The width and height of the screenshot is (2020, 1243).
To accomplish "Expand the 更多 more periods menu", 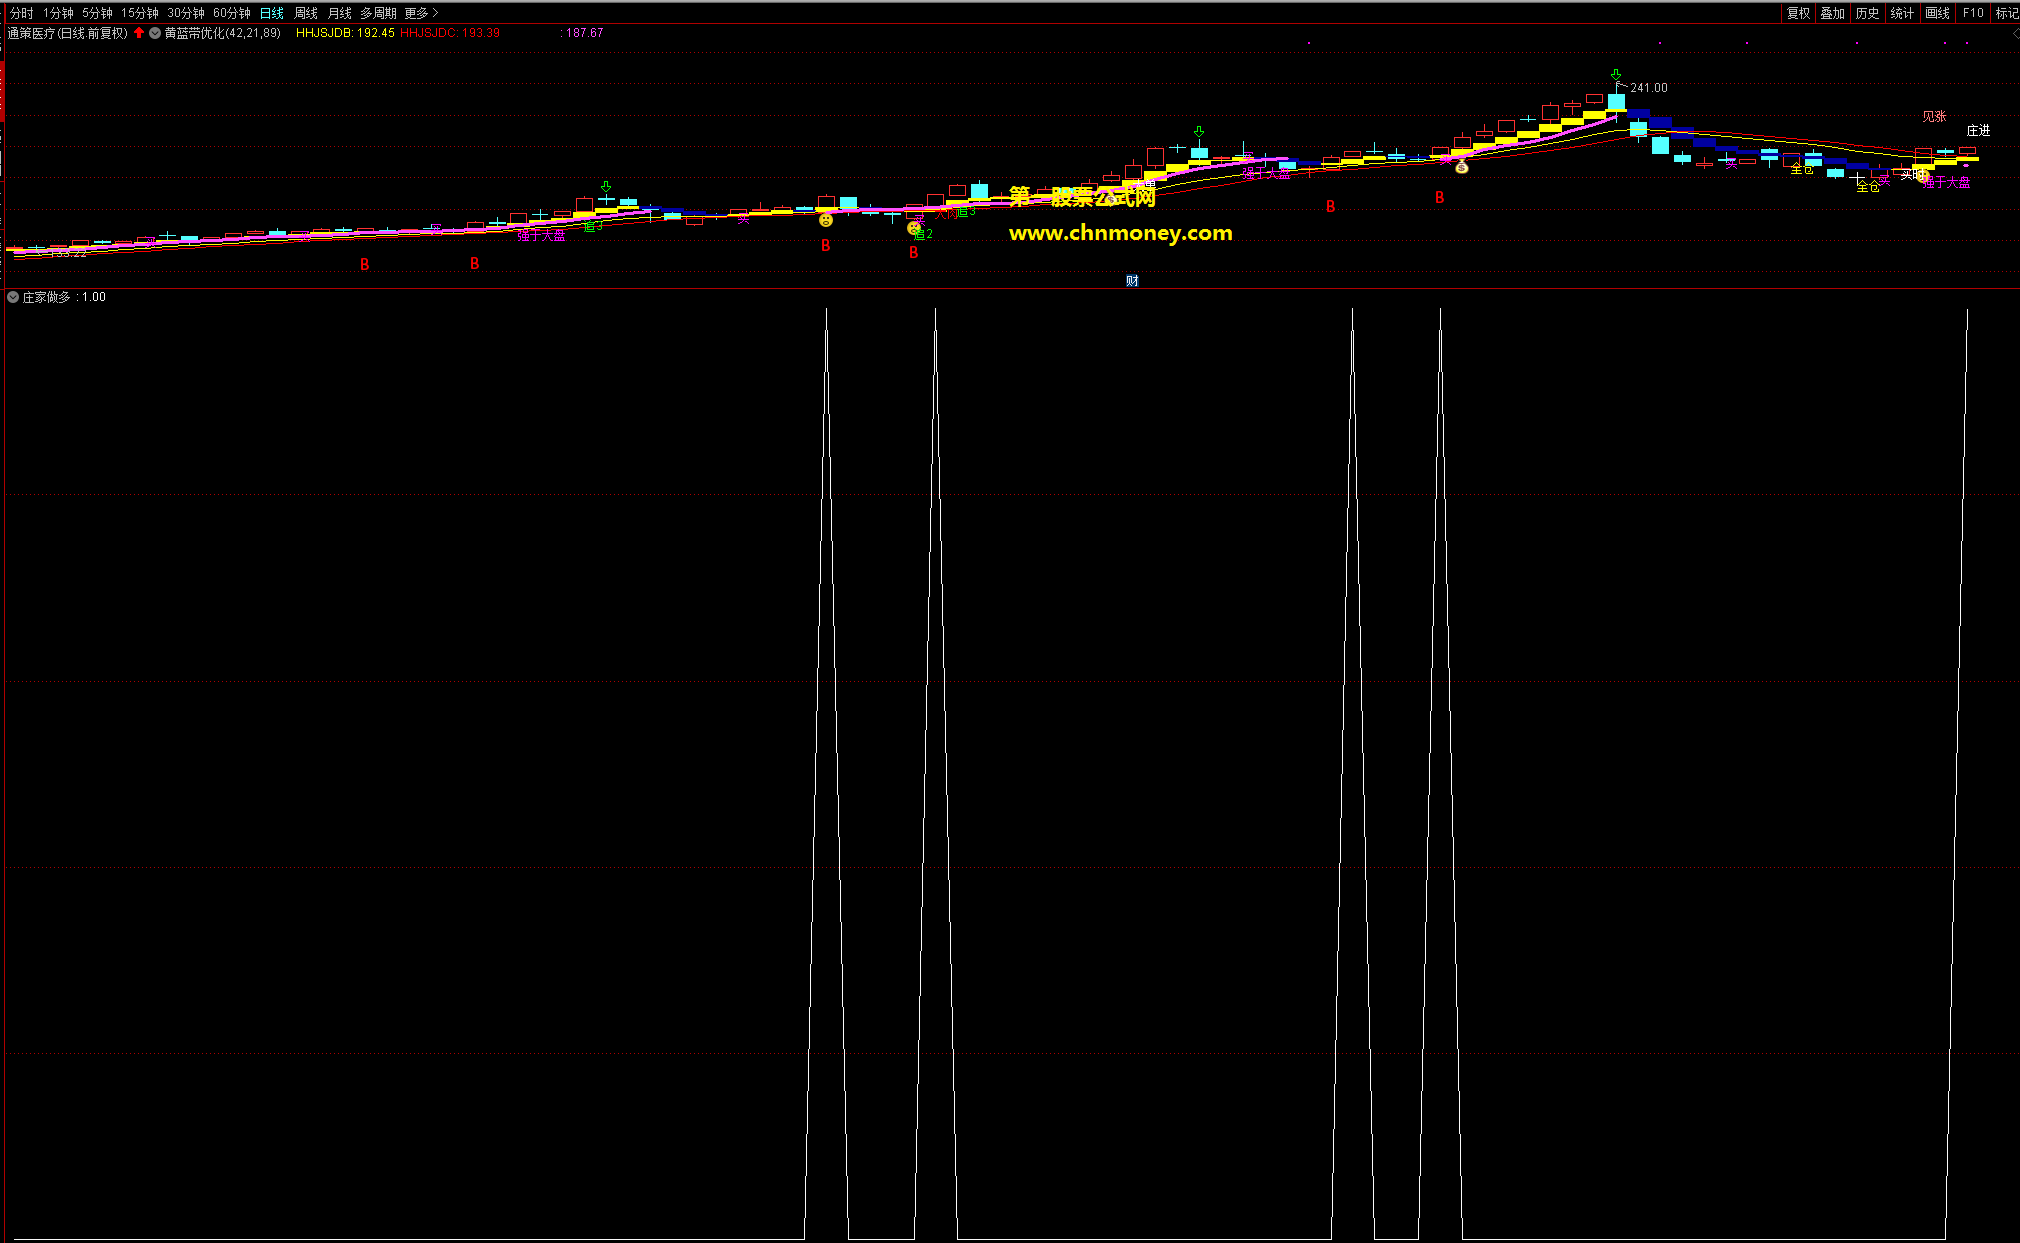I will [x=421, y=13].
